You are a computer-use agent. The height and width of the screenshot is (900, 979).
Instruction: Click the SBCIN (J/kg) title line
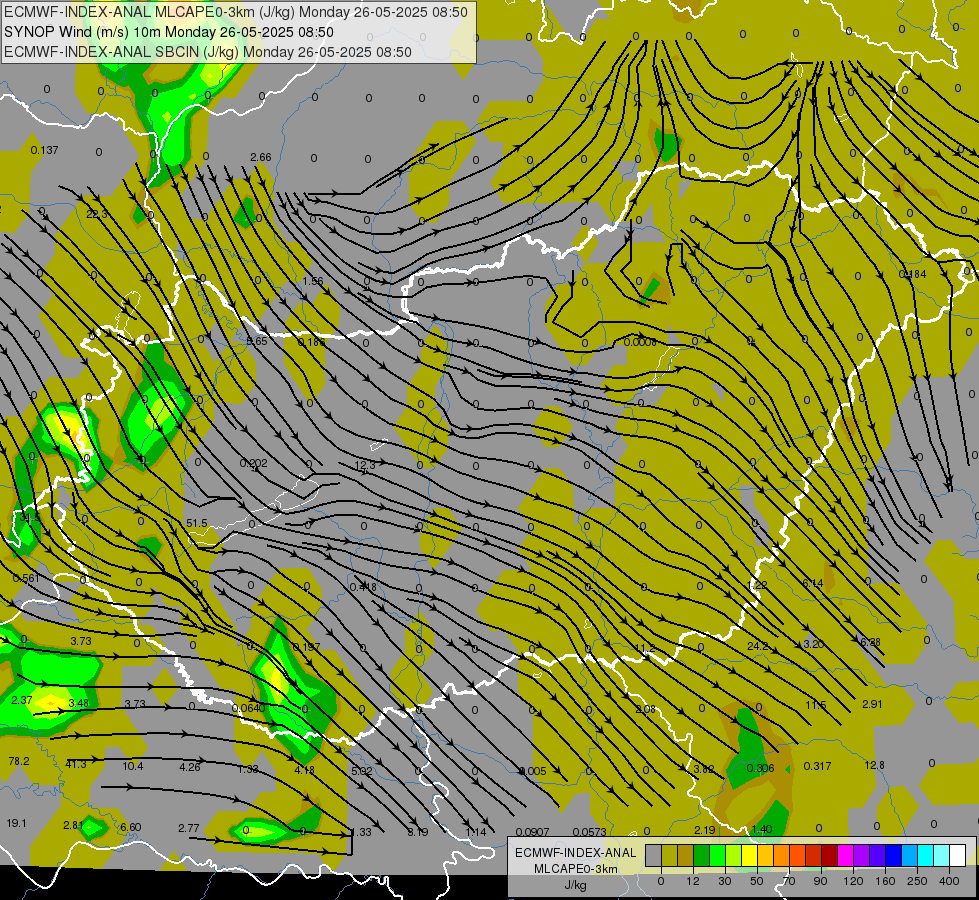pyautogui.click(x=208, y=52)
